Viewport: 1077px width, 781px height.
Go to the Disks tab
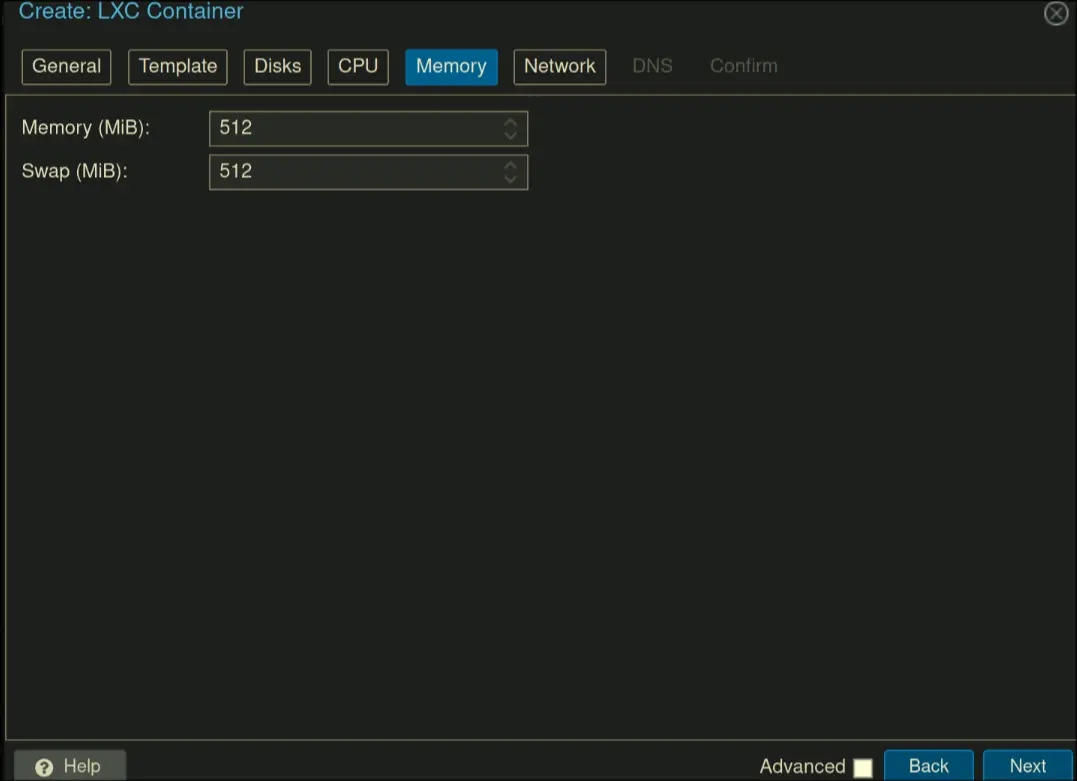(277, 66)
